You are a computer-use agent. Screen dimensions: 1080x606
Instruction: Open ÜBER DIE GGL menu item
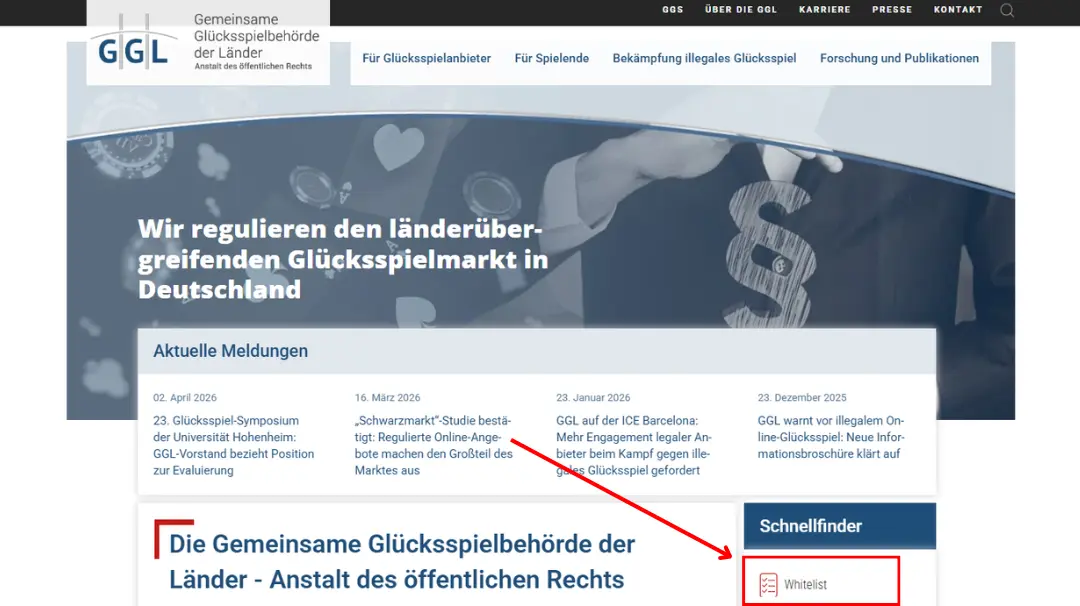point(740,10)
